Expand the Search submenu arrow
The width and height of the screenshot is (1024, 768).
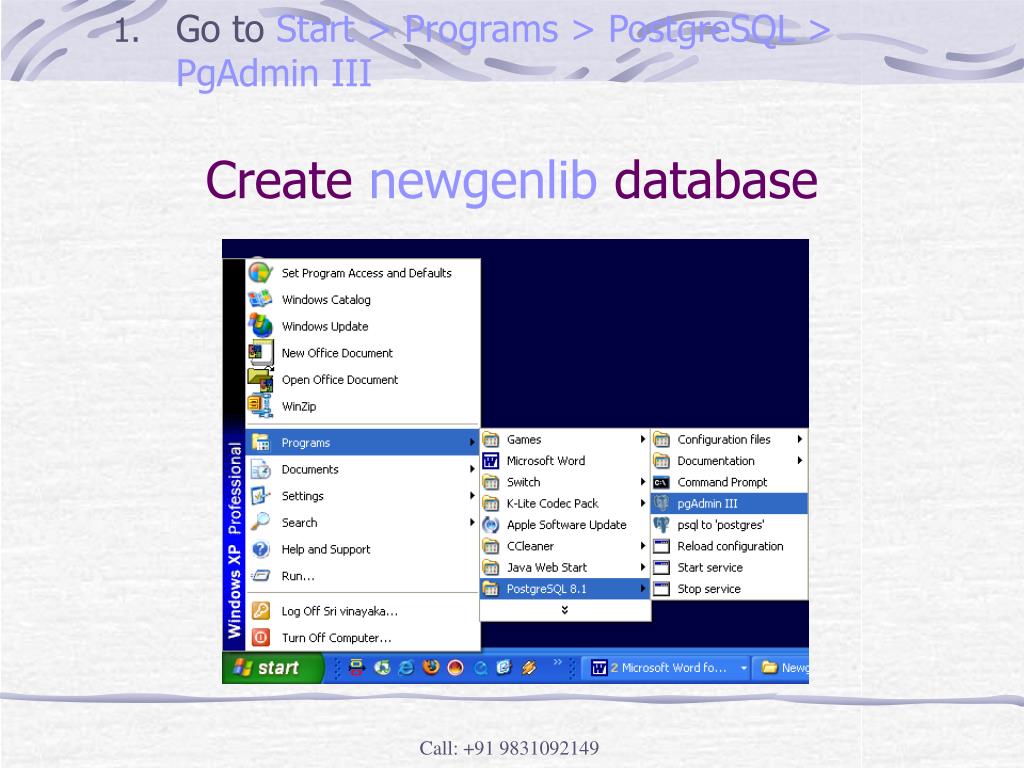(472, 522)
